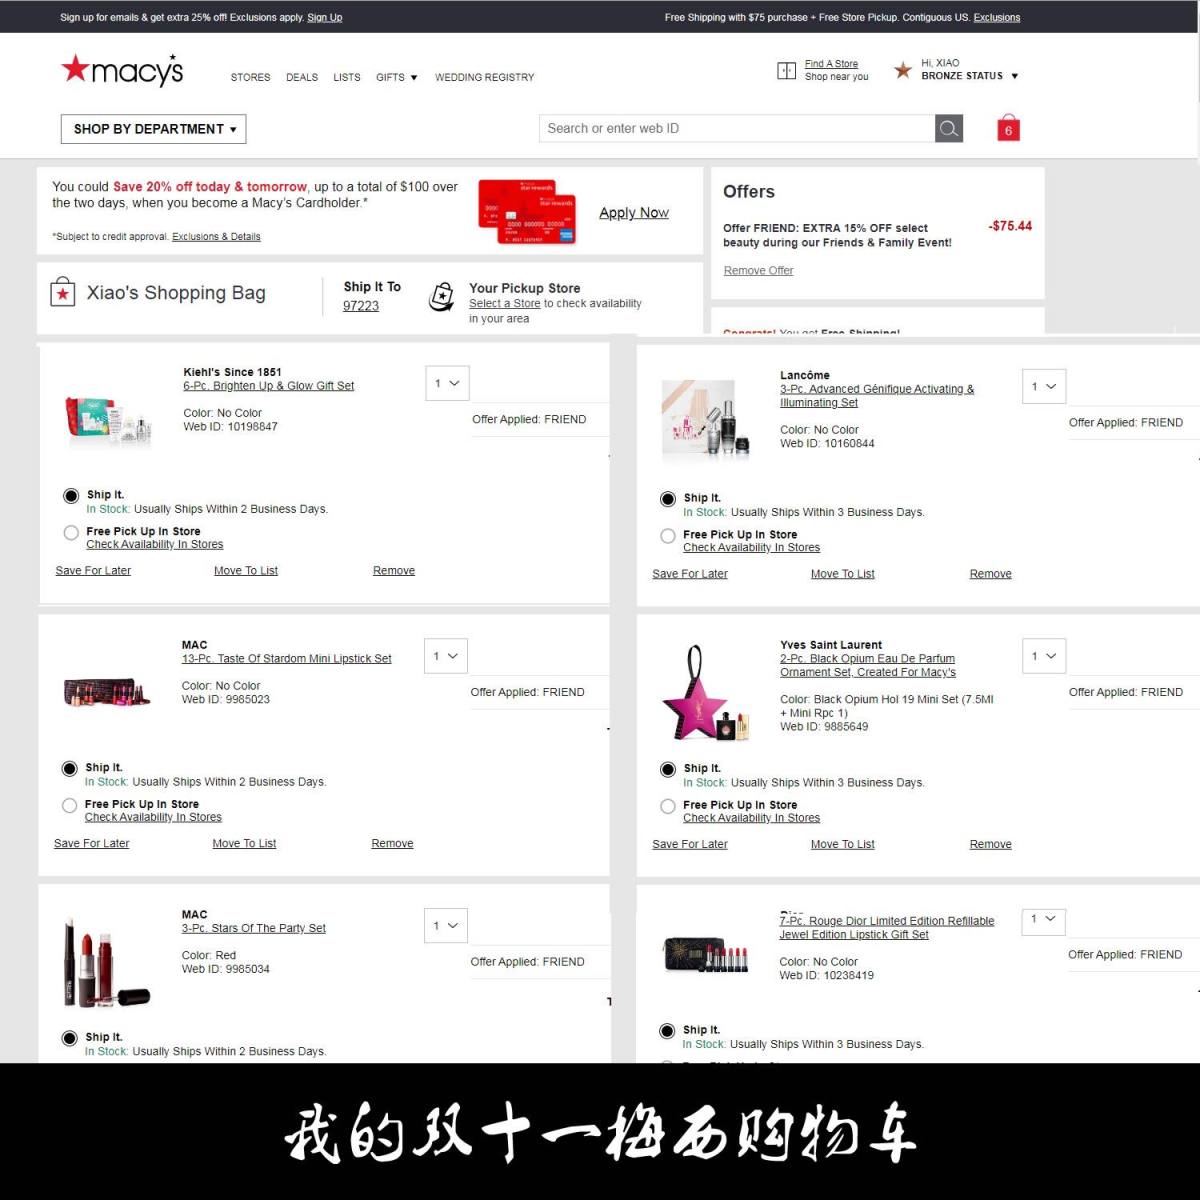The width and height of the screenshot is (1200, 1200).
Task: Click the search or web ID field
Action: click(x=736, y=128)
